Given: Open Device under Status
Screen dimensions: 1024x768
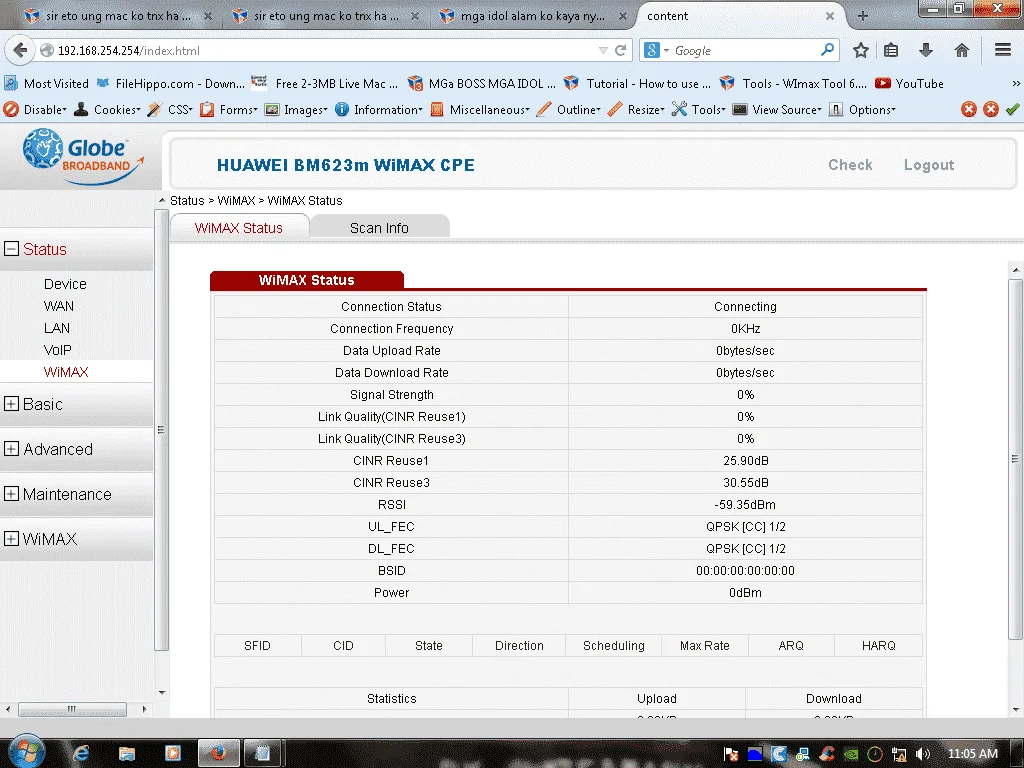Looking at the screenshot, I should pos(65,284).
